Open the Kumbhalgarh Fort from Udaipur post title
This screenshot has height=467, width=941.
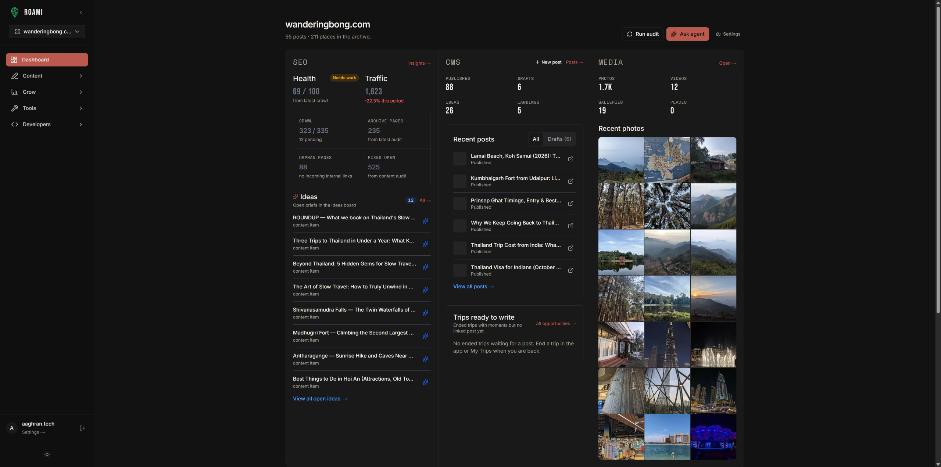(x=516, y=178)
